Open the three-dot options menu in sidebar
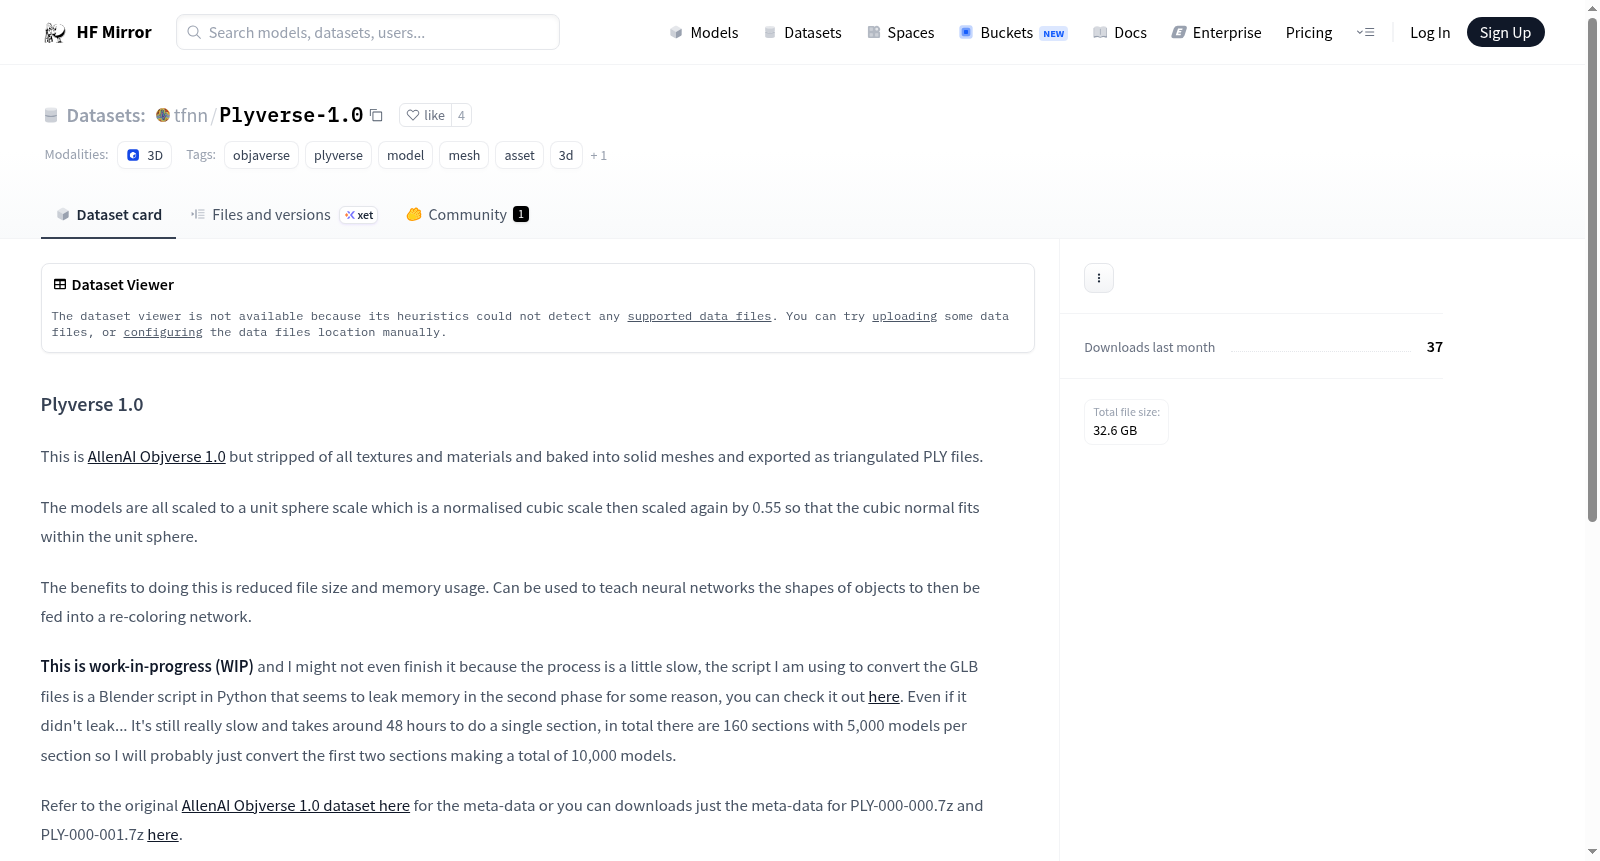Screen dimensions: 1600x861 click(1099, 278)
